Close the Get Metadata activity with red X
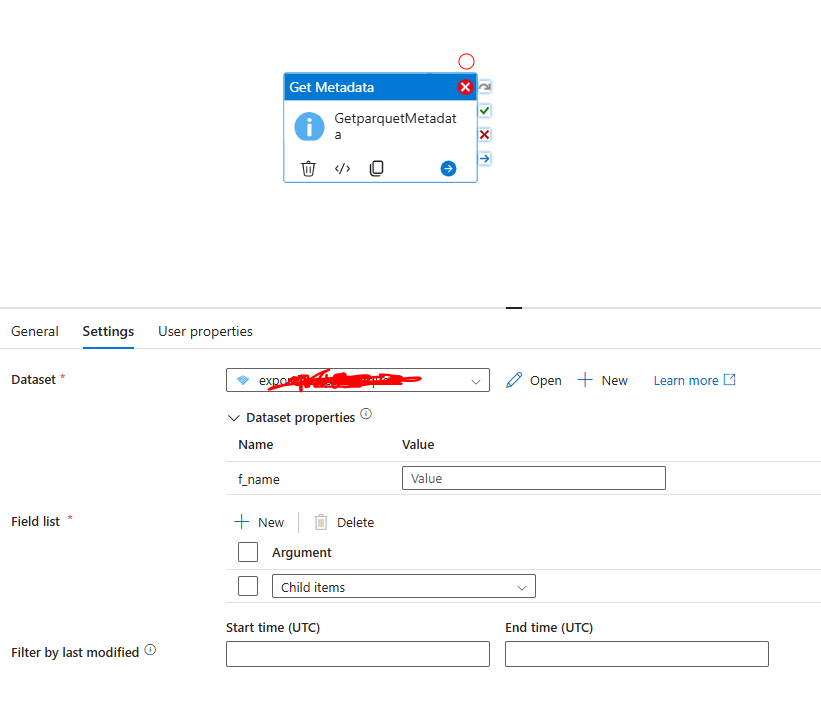The width and height of the screenshot is (821, 706). 465,87
